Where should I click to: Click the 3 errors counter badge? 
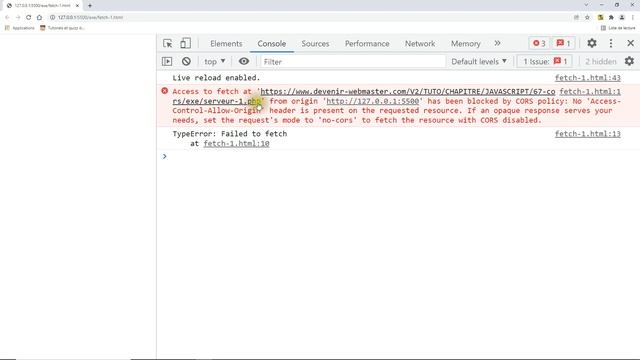click(x=539, y=43)
